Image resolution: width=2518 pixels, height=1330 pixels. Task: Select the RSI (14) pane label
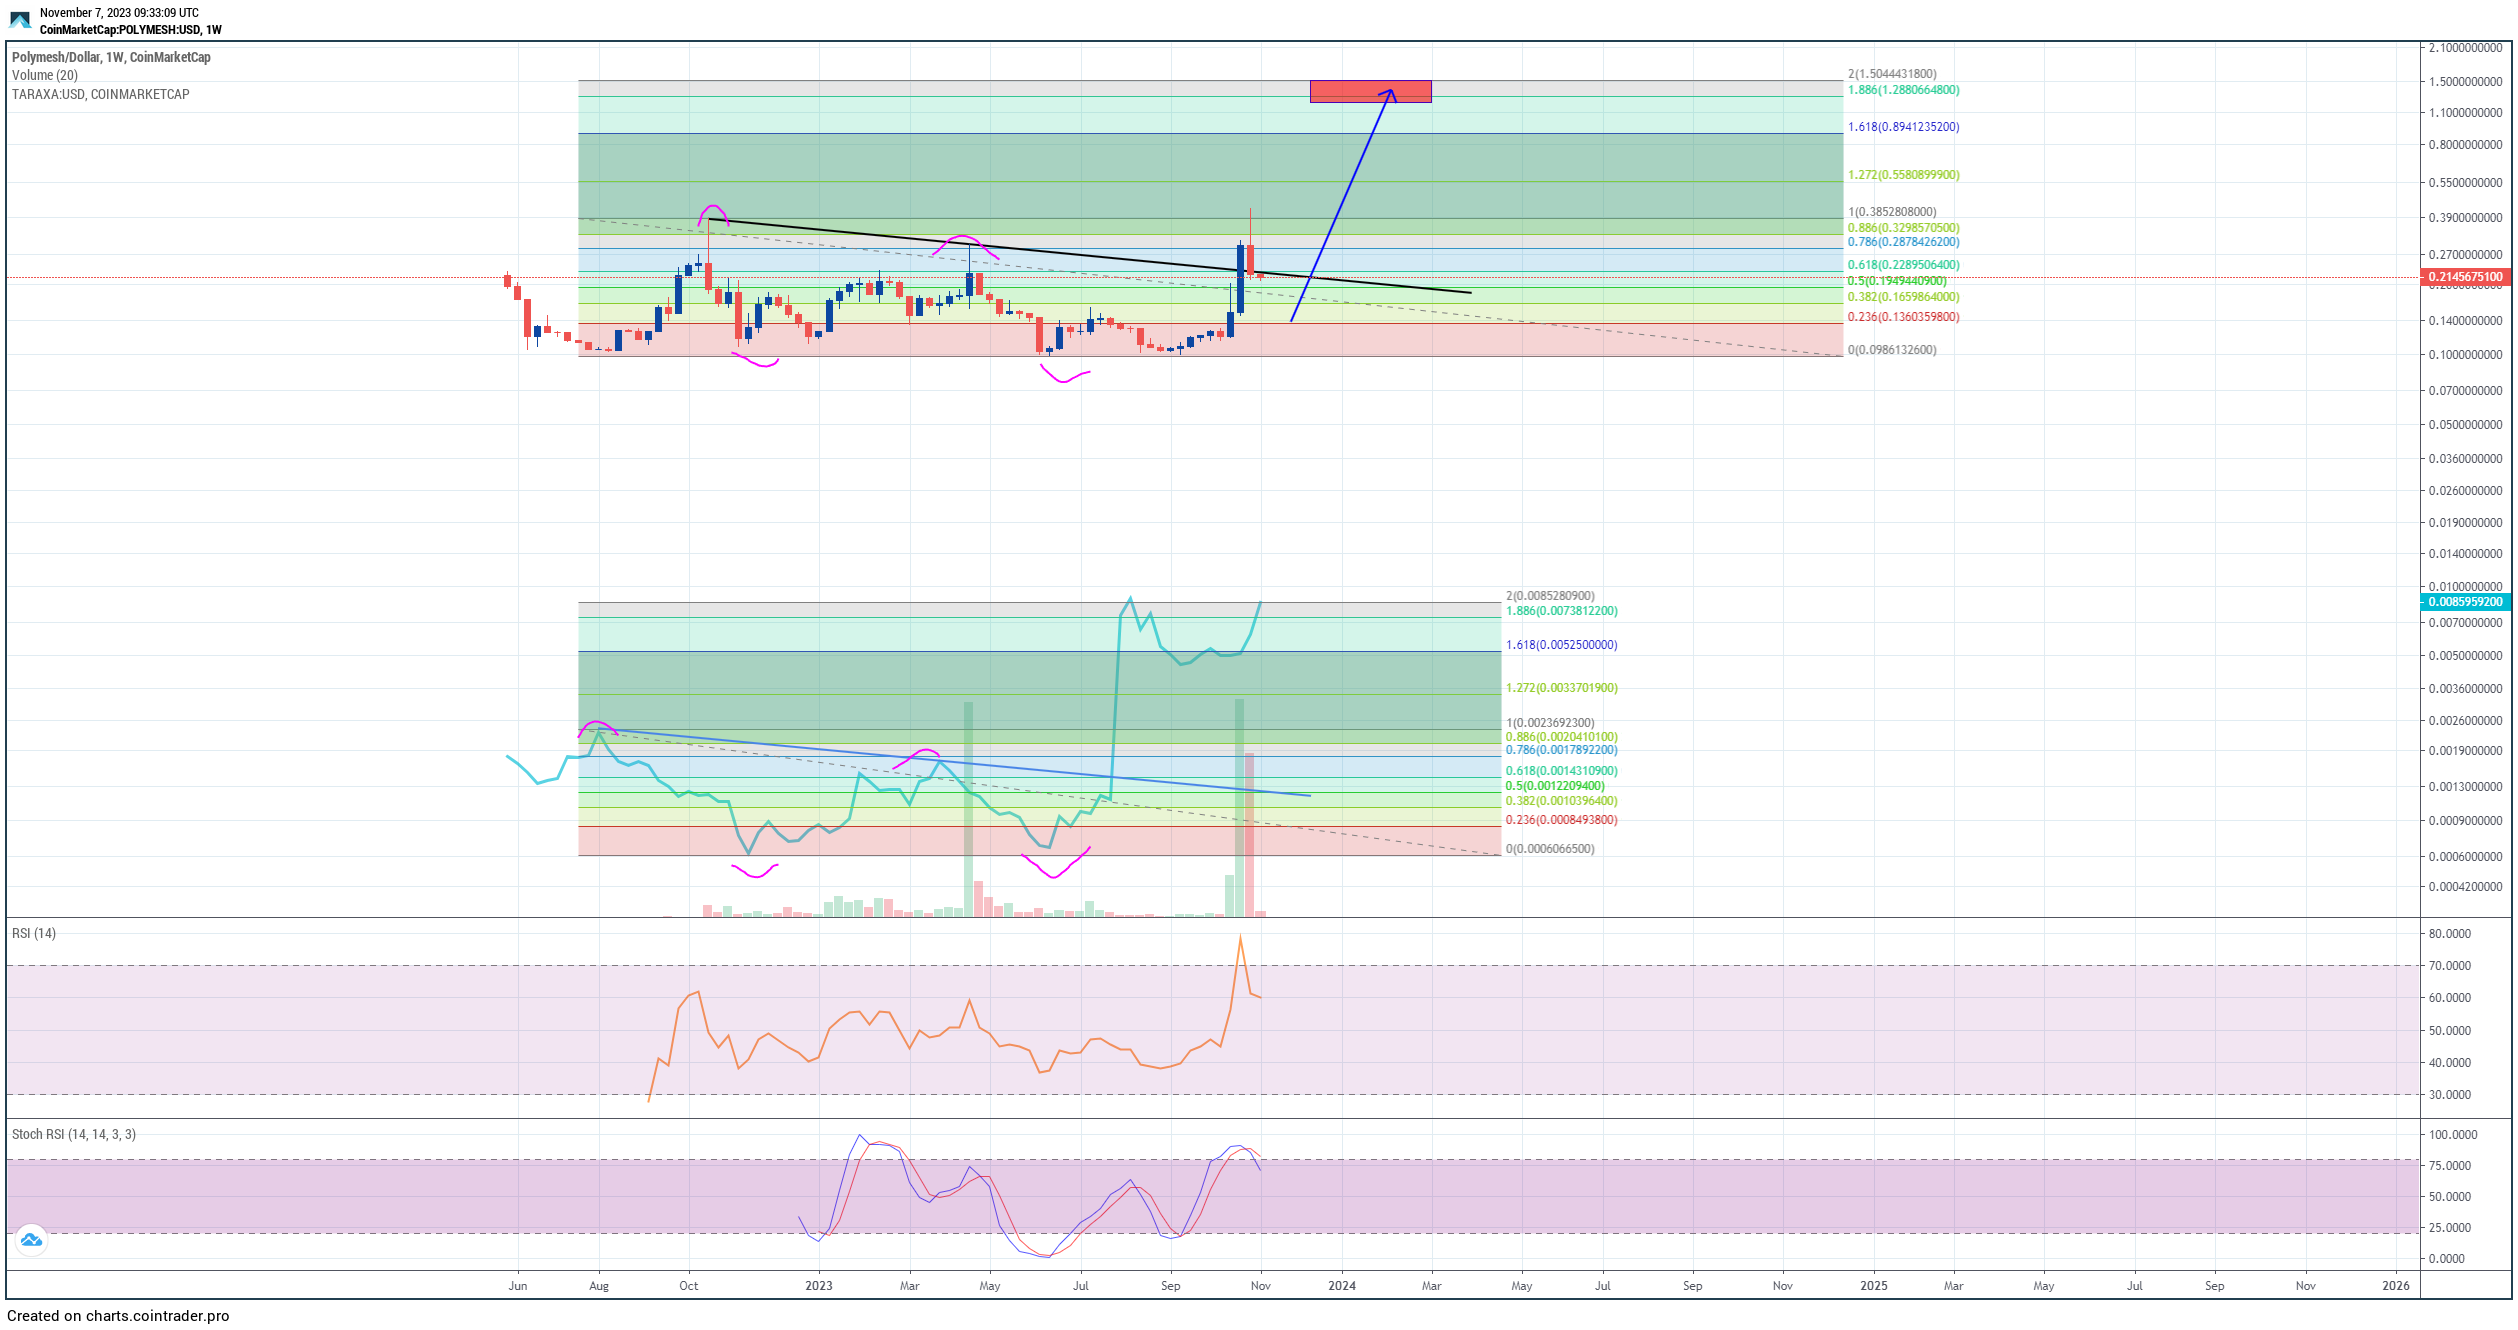click(34, 933)
